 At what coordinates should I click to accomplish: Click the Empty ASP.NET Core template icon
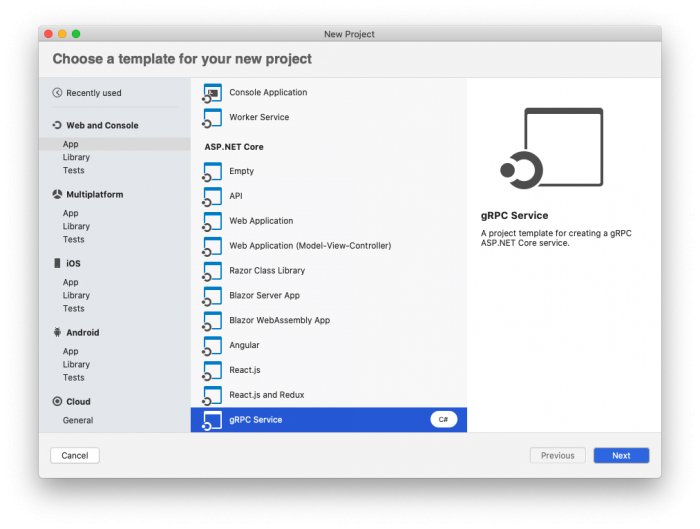click(x=212, y=172)
